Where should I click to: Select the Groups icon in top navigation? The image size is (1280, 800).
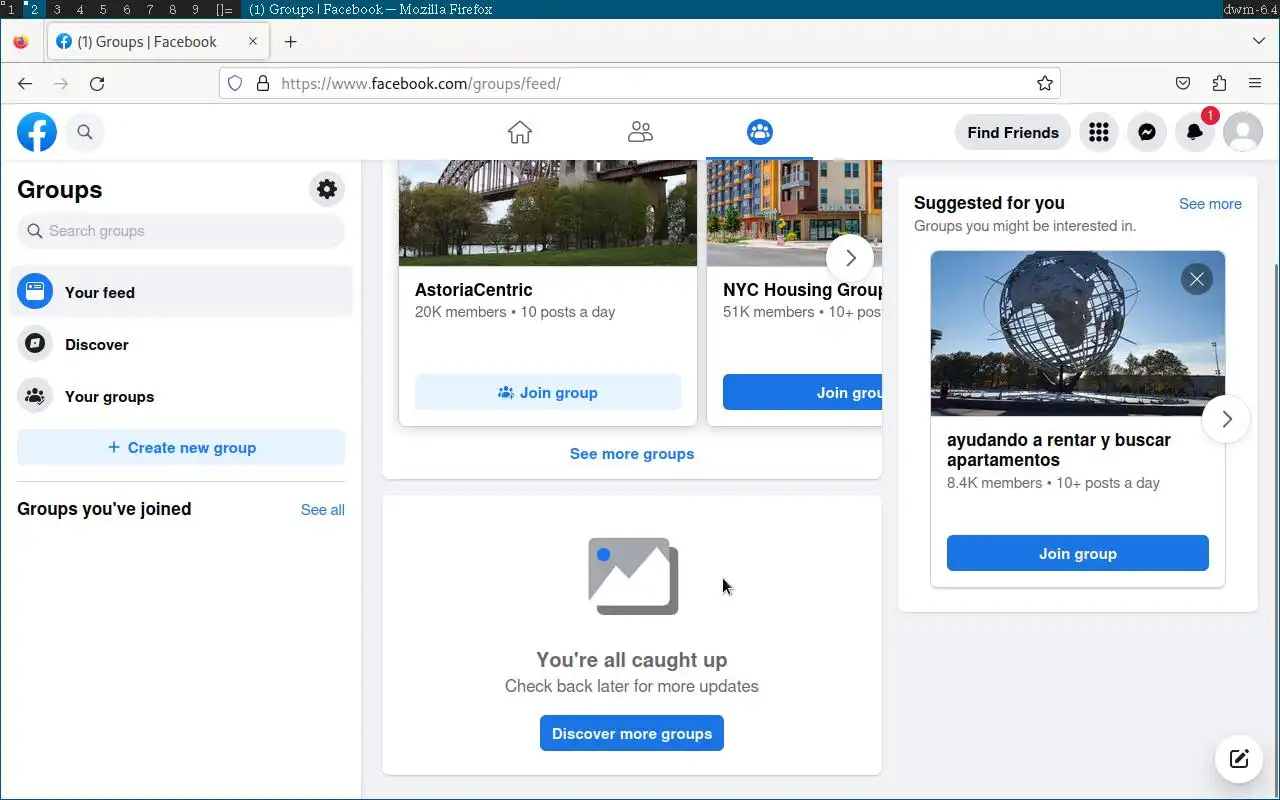click(760, 132)
